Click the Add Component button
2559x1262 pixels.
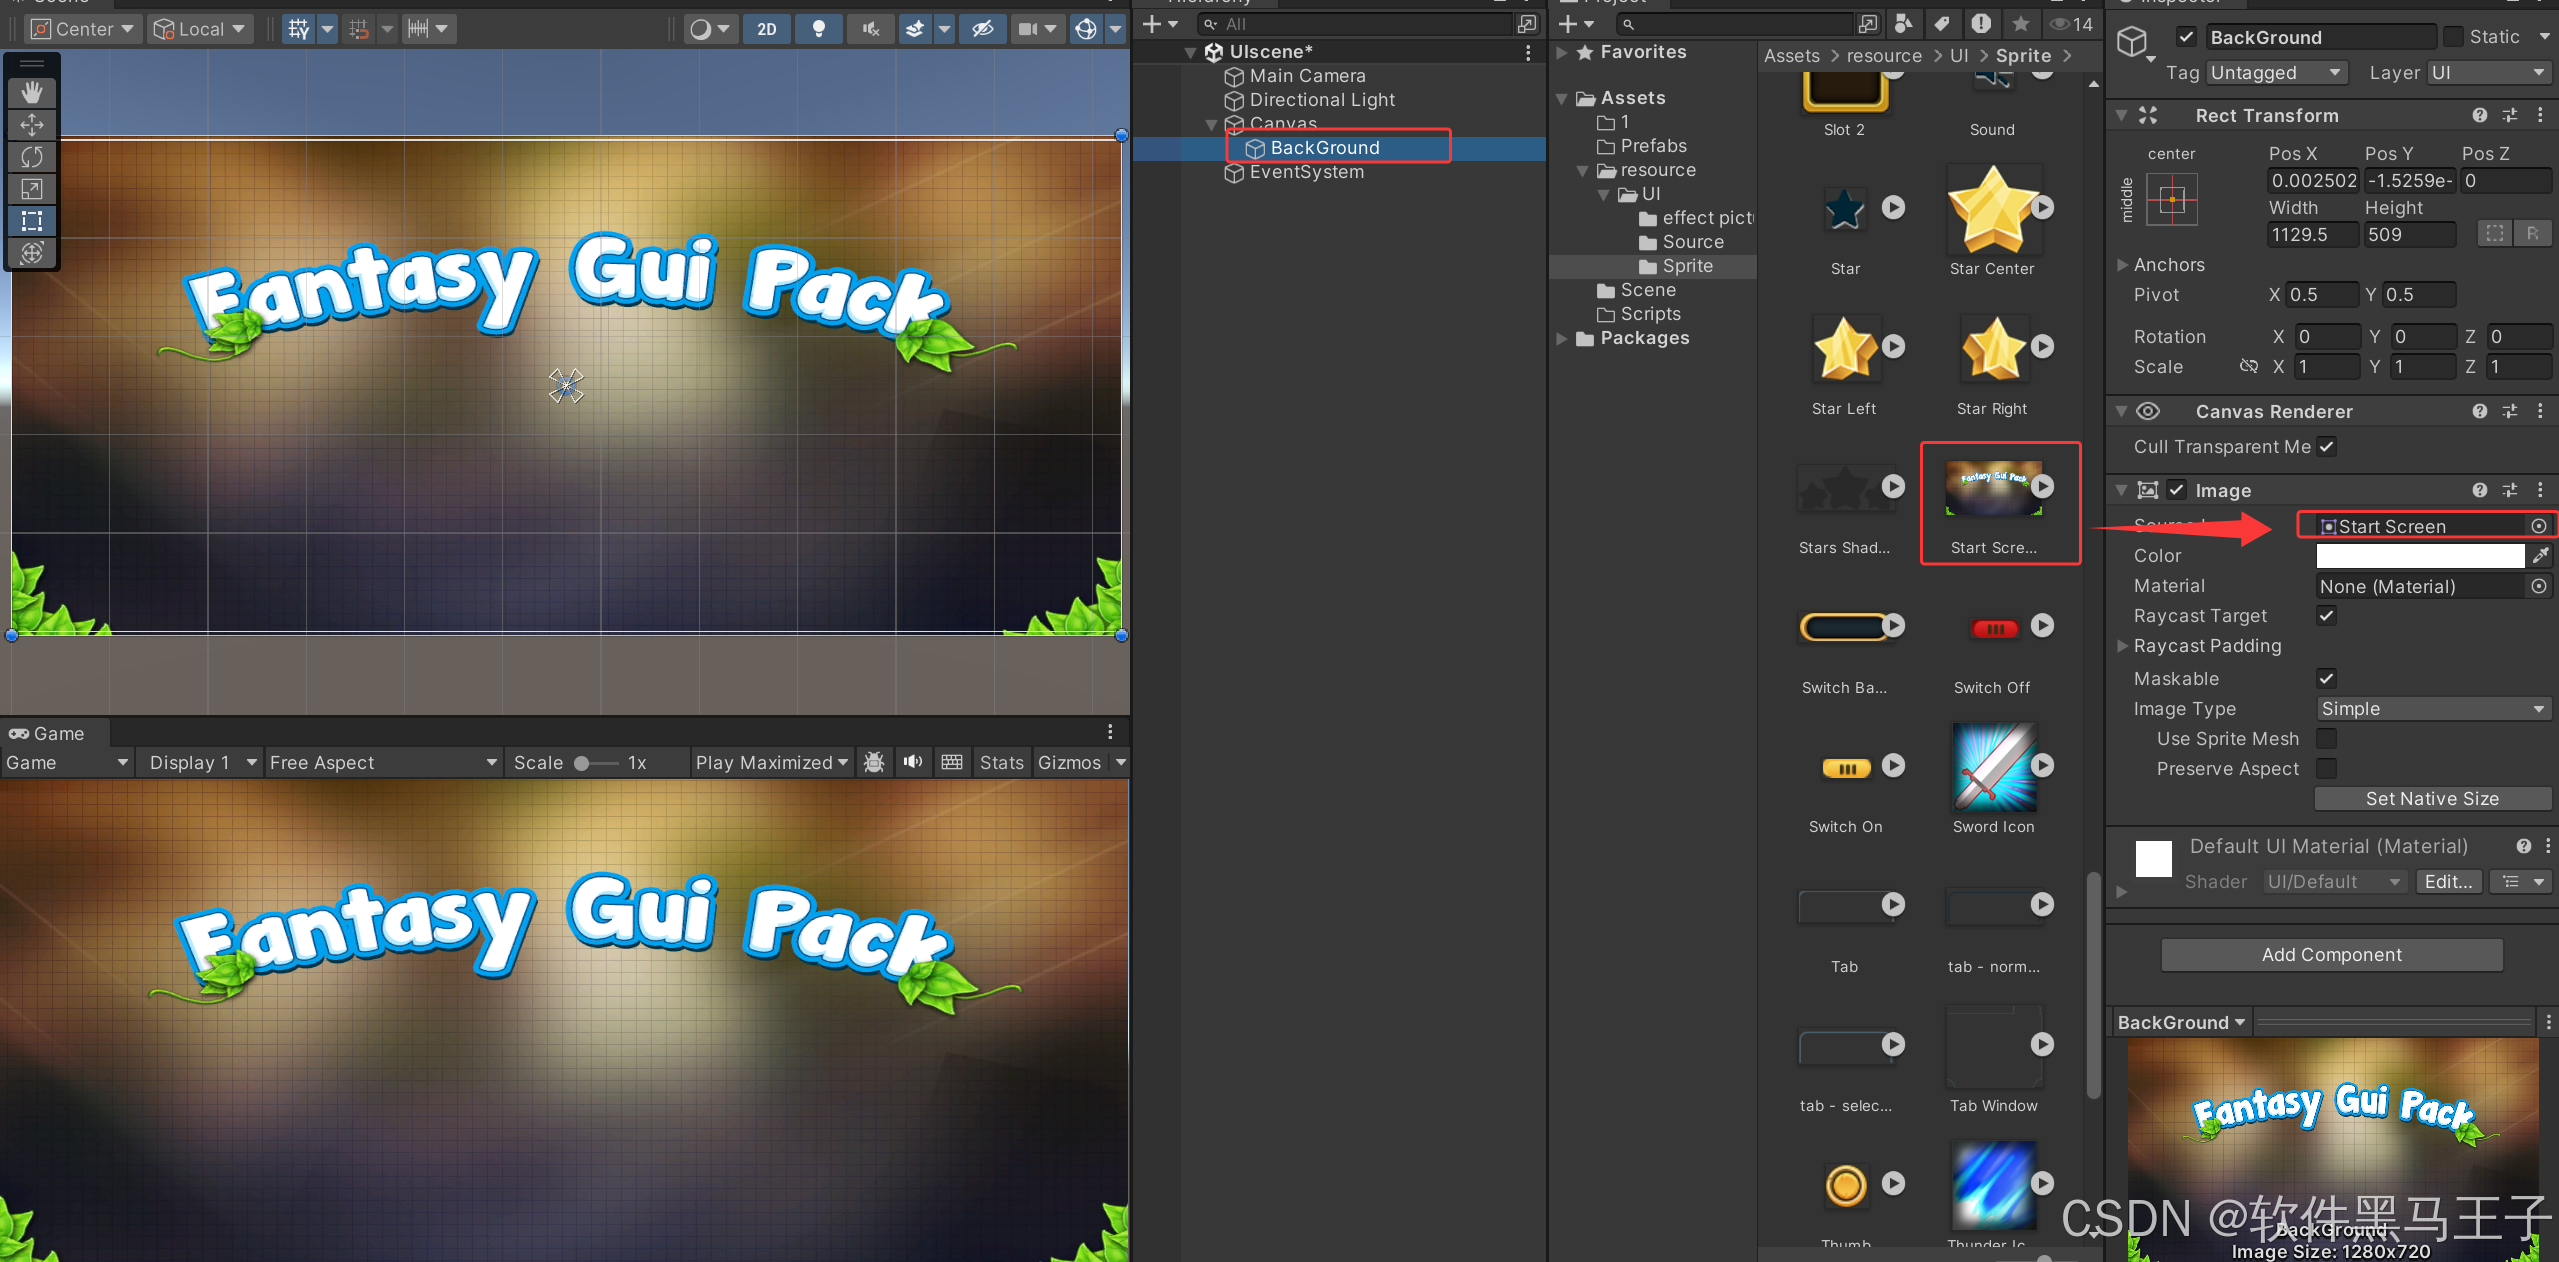2331,955
